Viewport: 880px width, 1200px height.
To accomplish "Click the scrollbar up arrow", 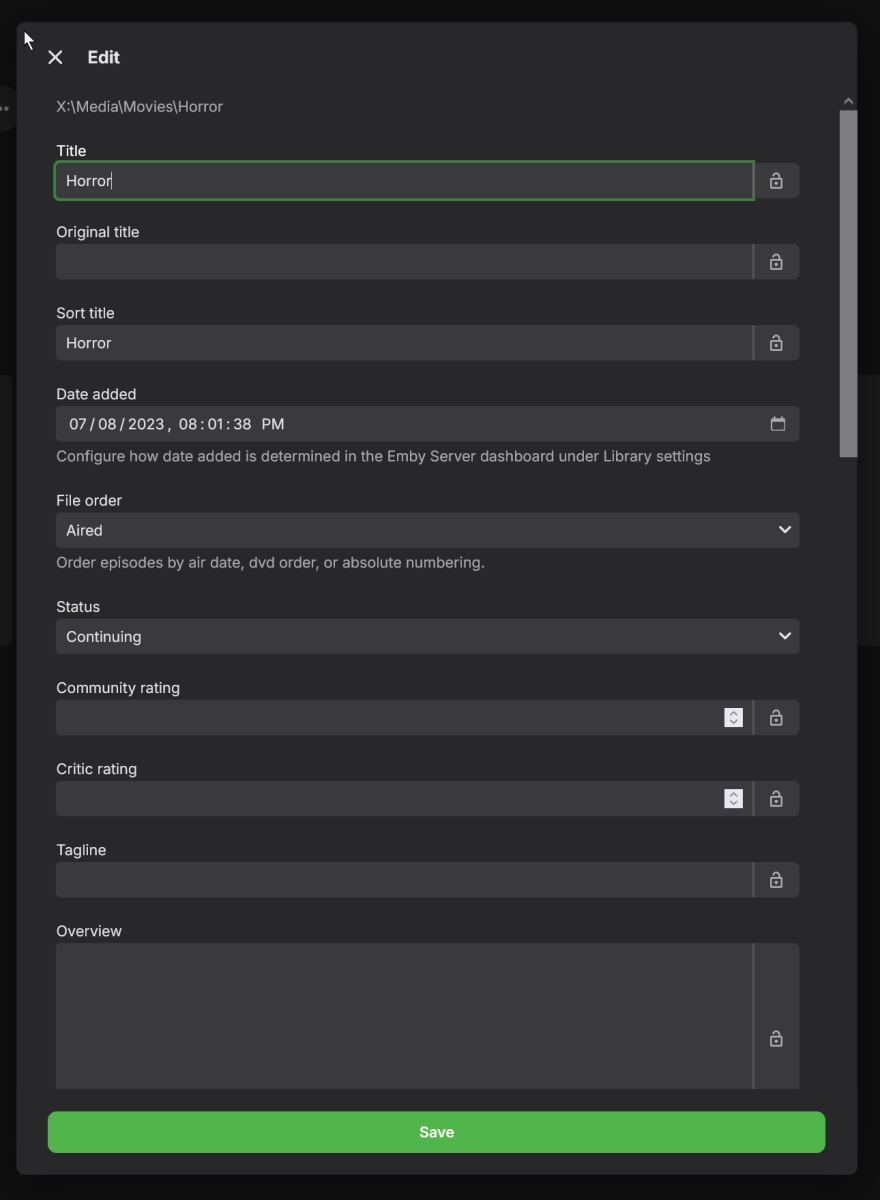I will (848, 101).
